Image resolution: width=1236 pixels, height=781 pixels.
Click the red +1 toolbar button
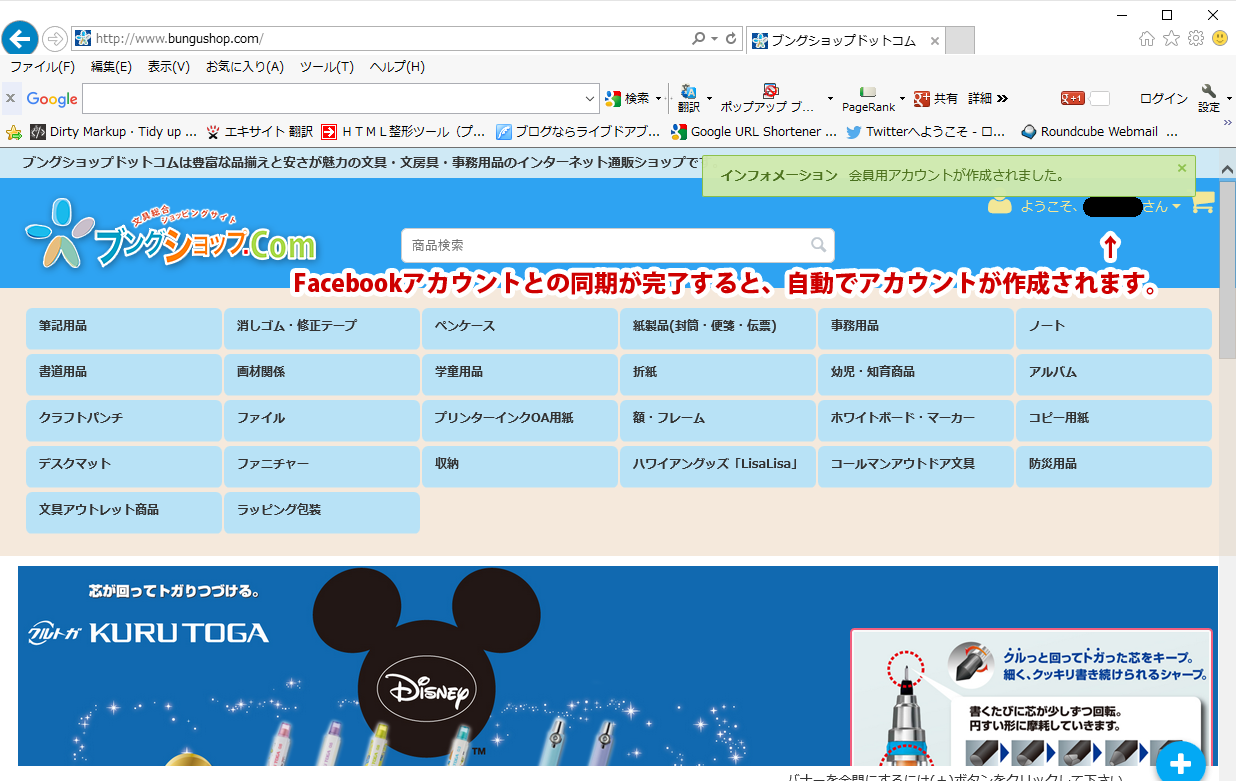tap(1073, 98)
